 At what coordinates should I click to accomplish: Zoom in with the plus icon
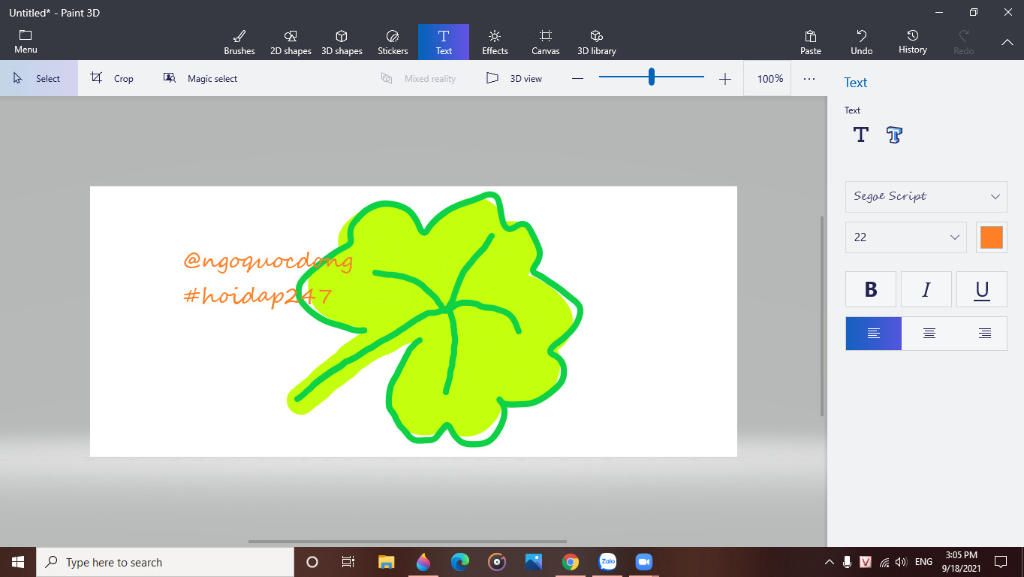[x=725, y=79]
